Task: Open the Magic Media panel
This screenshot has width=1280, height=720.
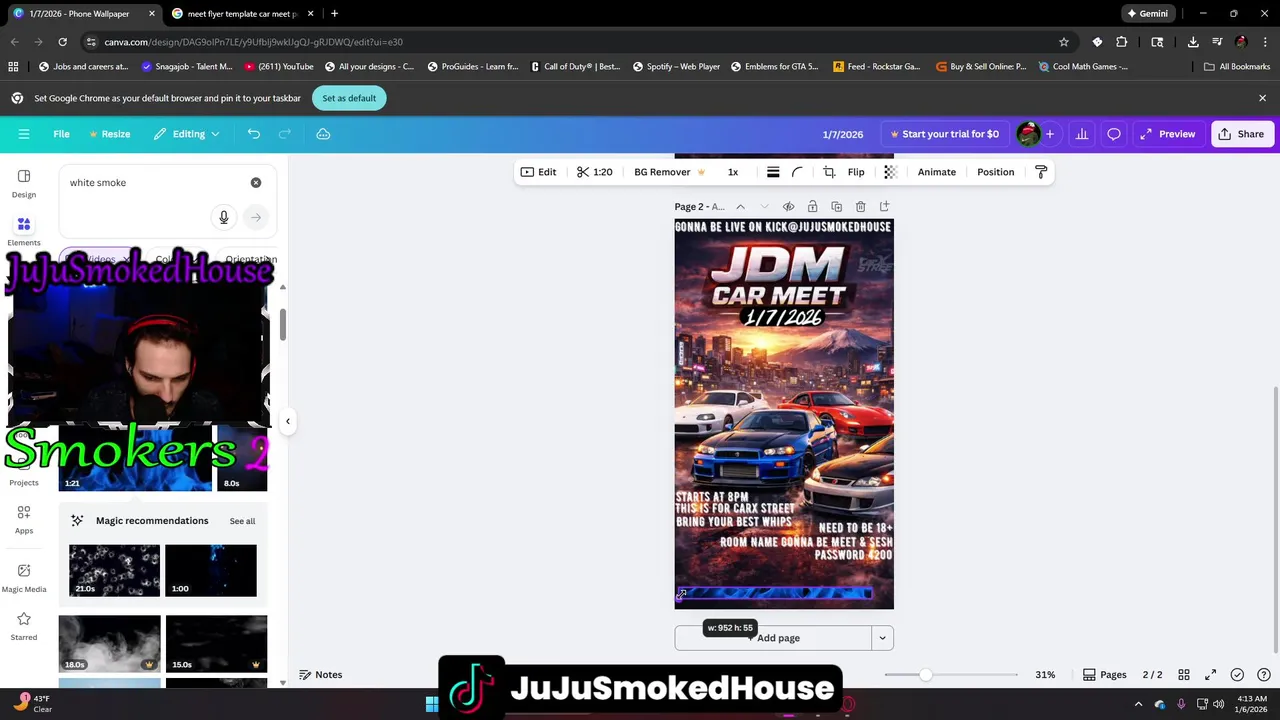Action: click(24, 578)
